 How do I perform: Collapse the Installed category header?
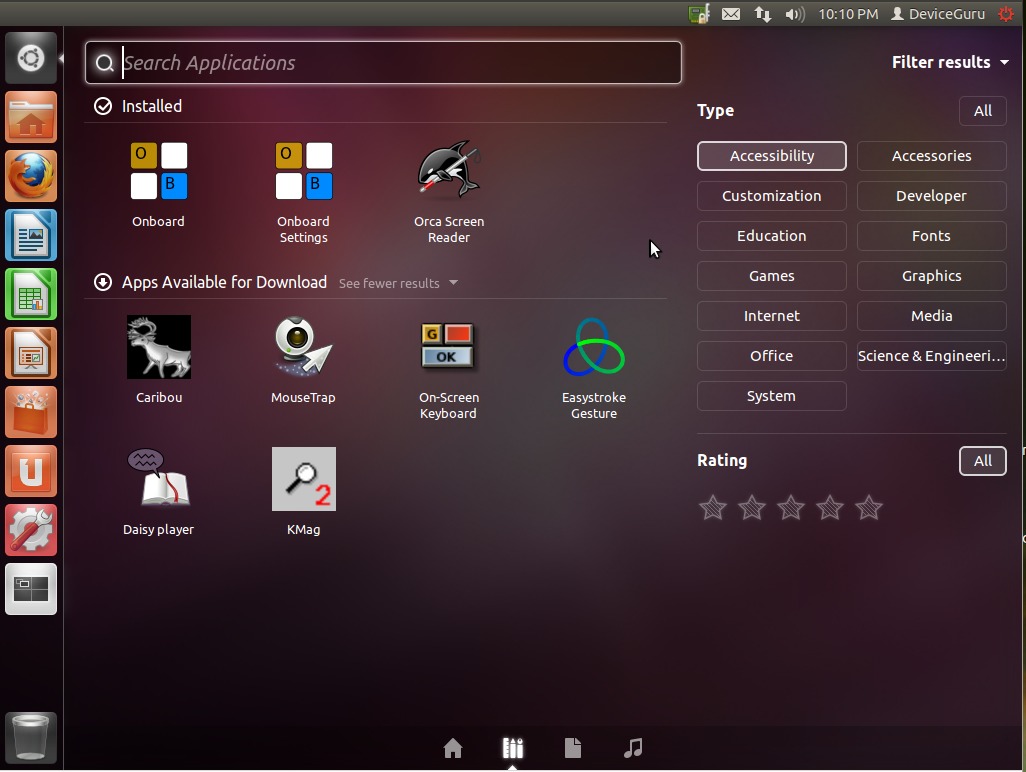click(138, 106)
